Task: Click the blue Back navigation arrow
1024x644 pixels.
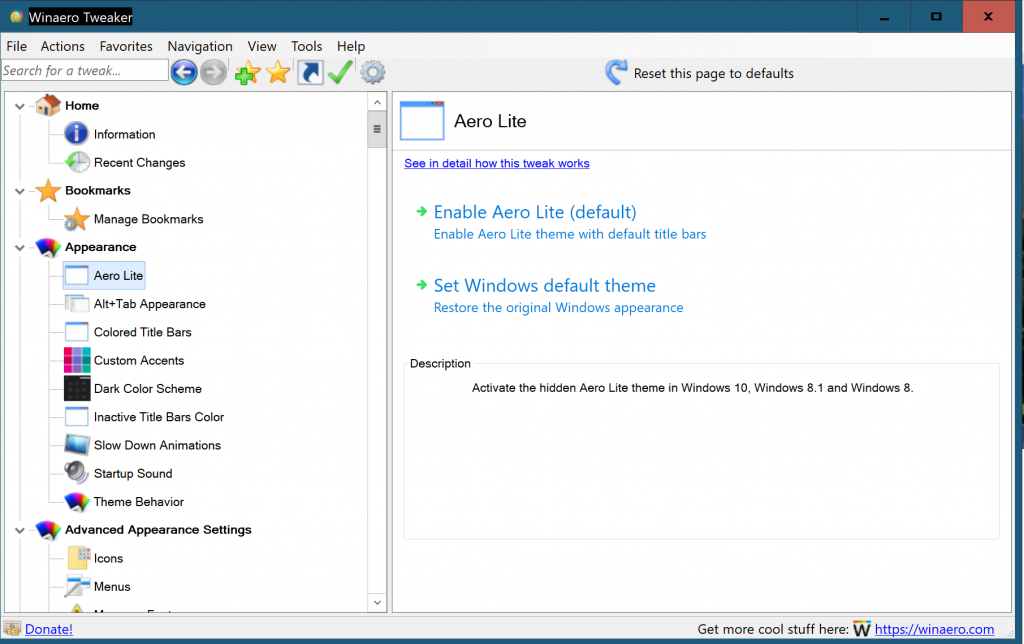Action: click(184, 72)
